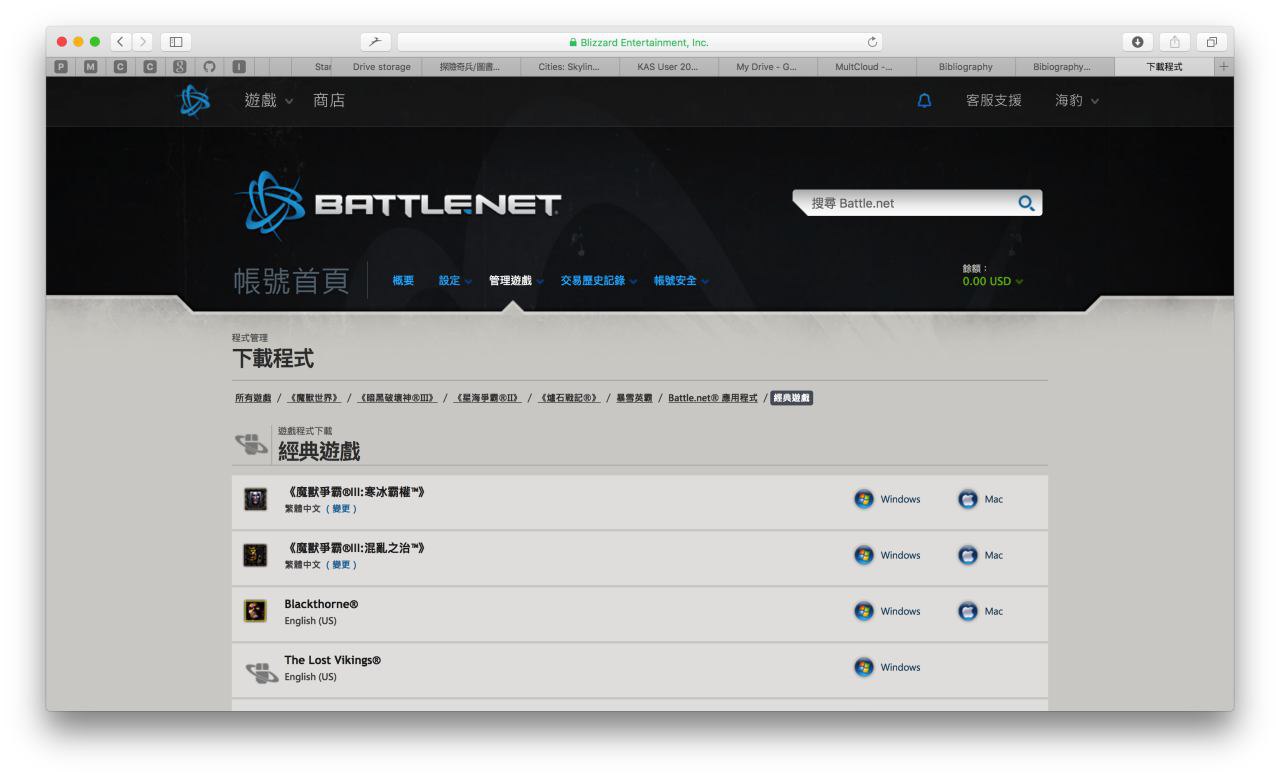Image resolution: width=1280 pixels, height=777 pixels.
Task: Expand the 遊戲 menu in top navigation
Action: 269,101
